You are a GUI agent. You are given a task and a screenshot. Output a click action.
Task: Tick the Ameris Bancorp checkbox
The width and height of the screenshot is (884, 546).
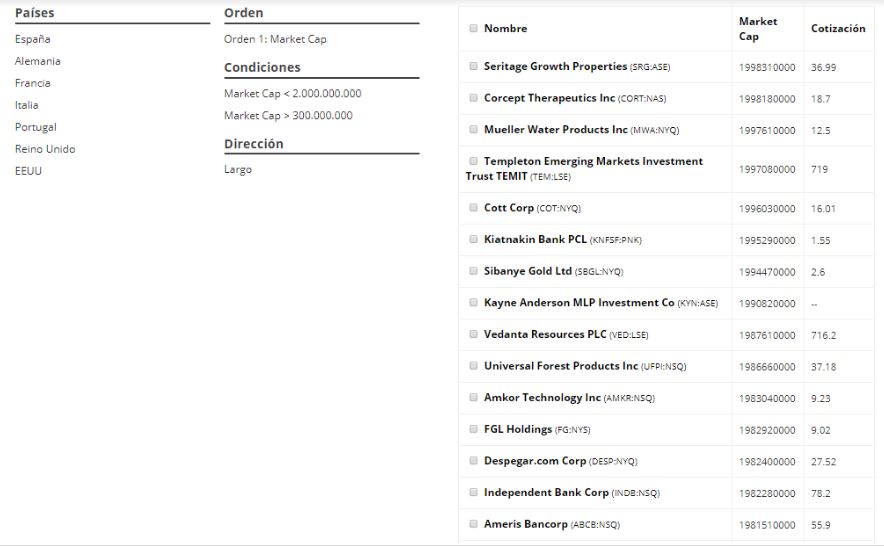[474, 524]
